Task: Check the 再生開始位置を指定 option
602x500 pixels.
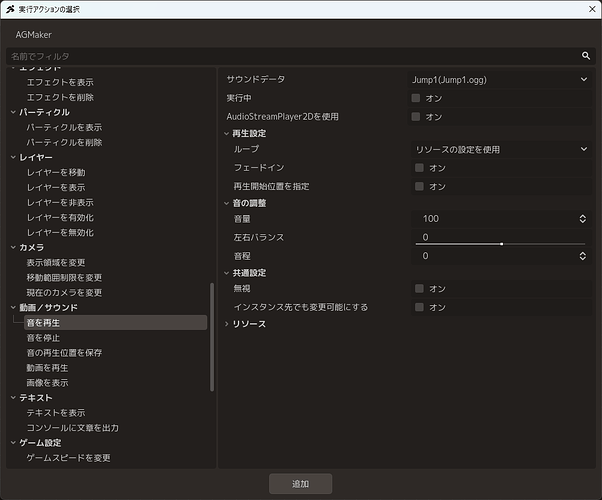Action: 419,187
